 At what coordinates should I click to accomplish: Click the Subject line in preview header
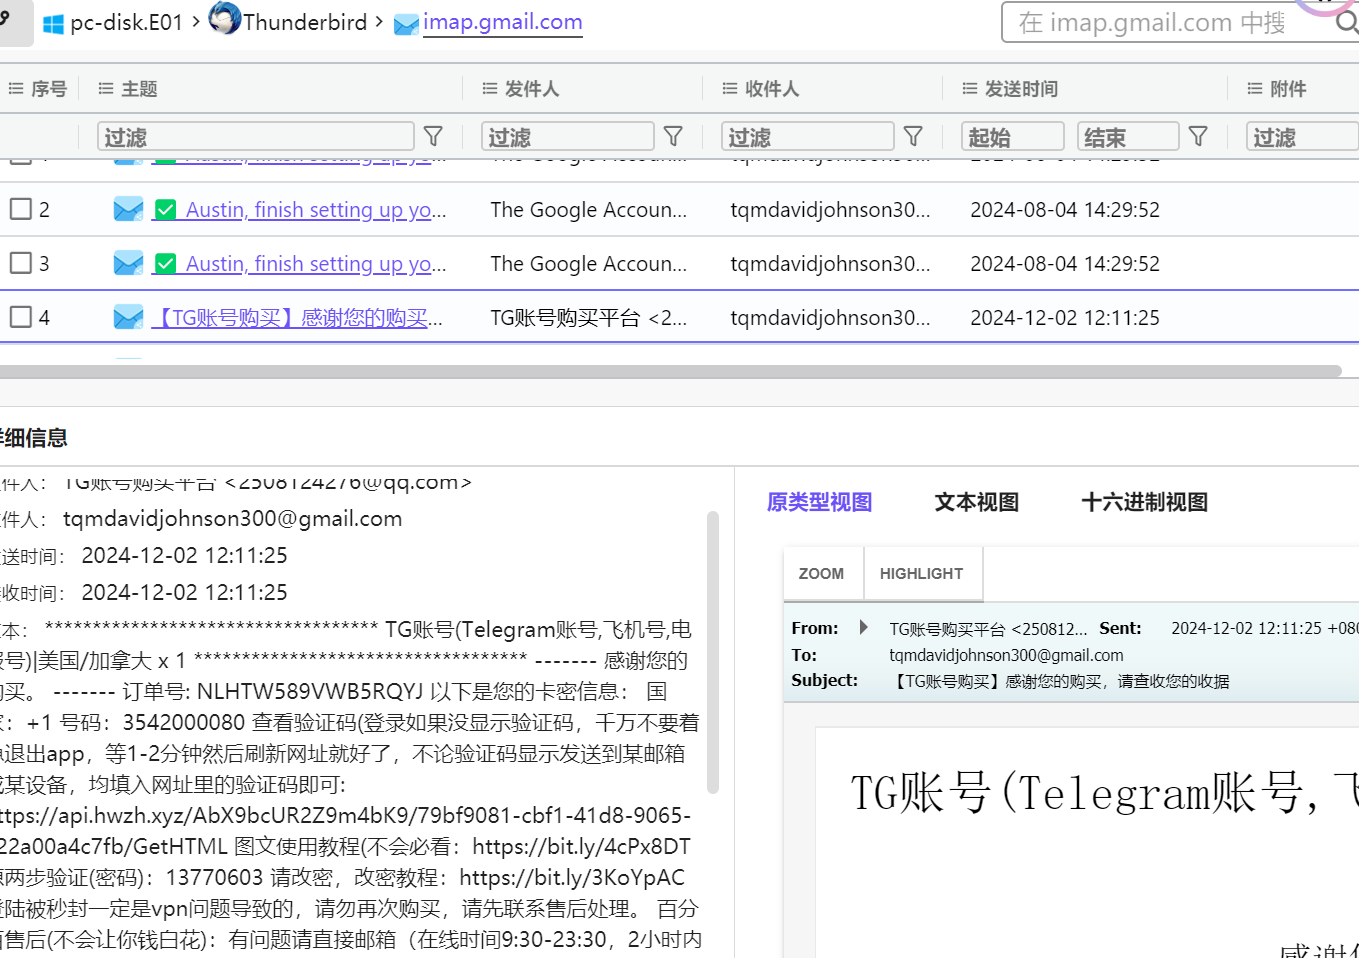click(1059, 681)
